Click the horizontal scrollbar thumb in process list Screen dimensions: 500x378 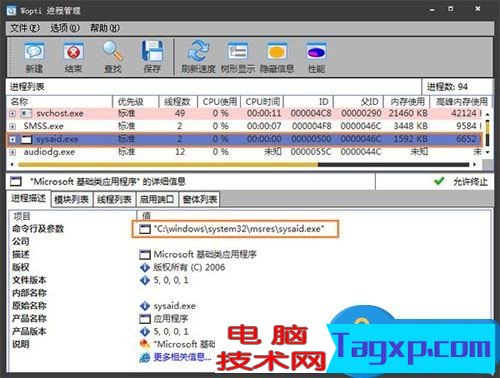click(168, 164)
